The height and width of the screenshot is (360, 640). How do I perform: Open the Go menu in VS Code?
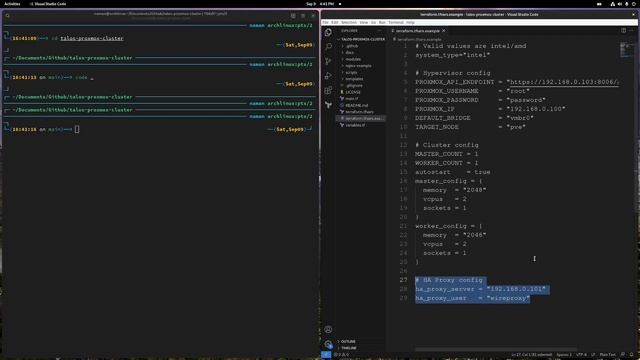click(x=373, y=22)
